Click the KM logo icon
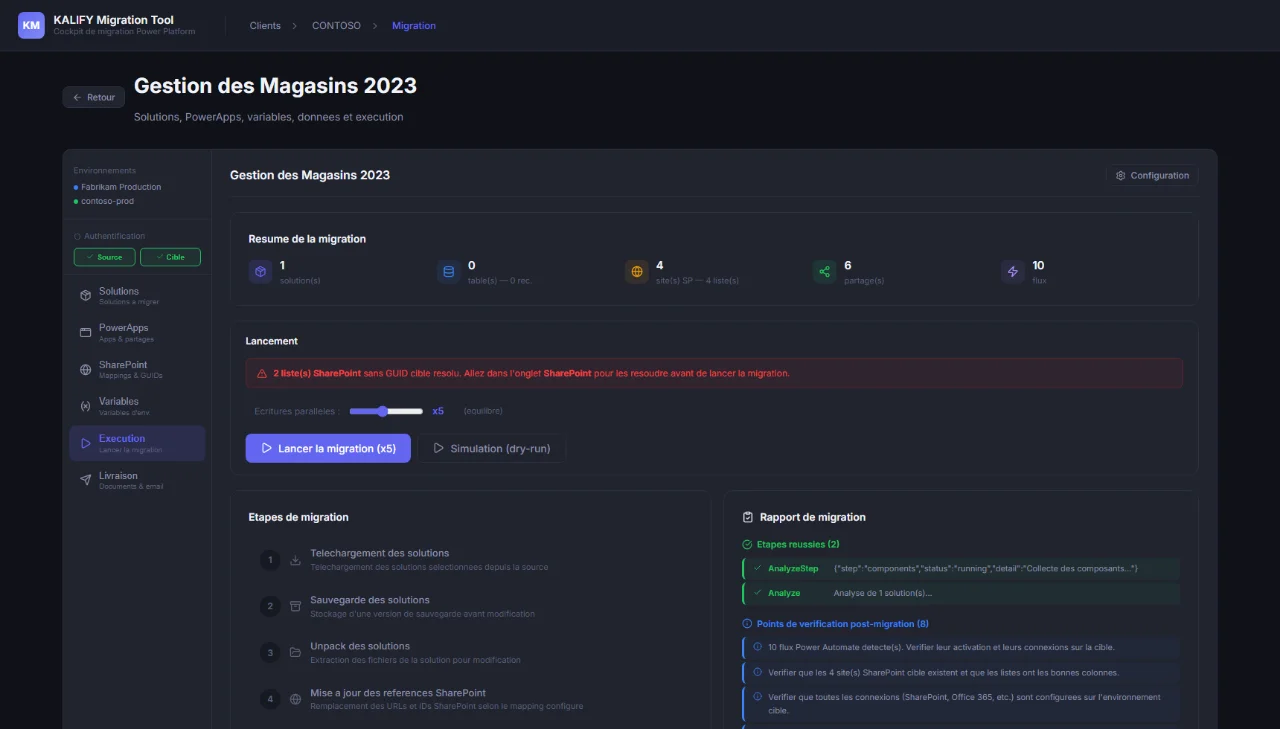The height and width of the screenshot is (729, 1280). 32,25
